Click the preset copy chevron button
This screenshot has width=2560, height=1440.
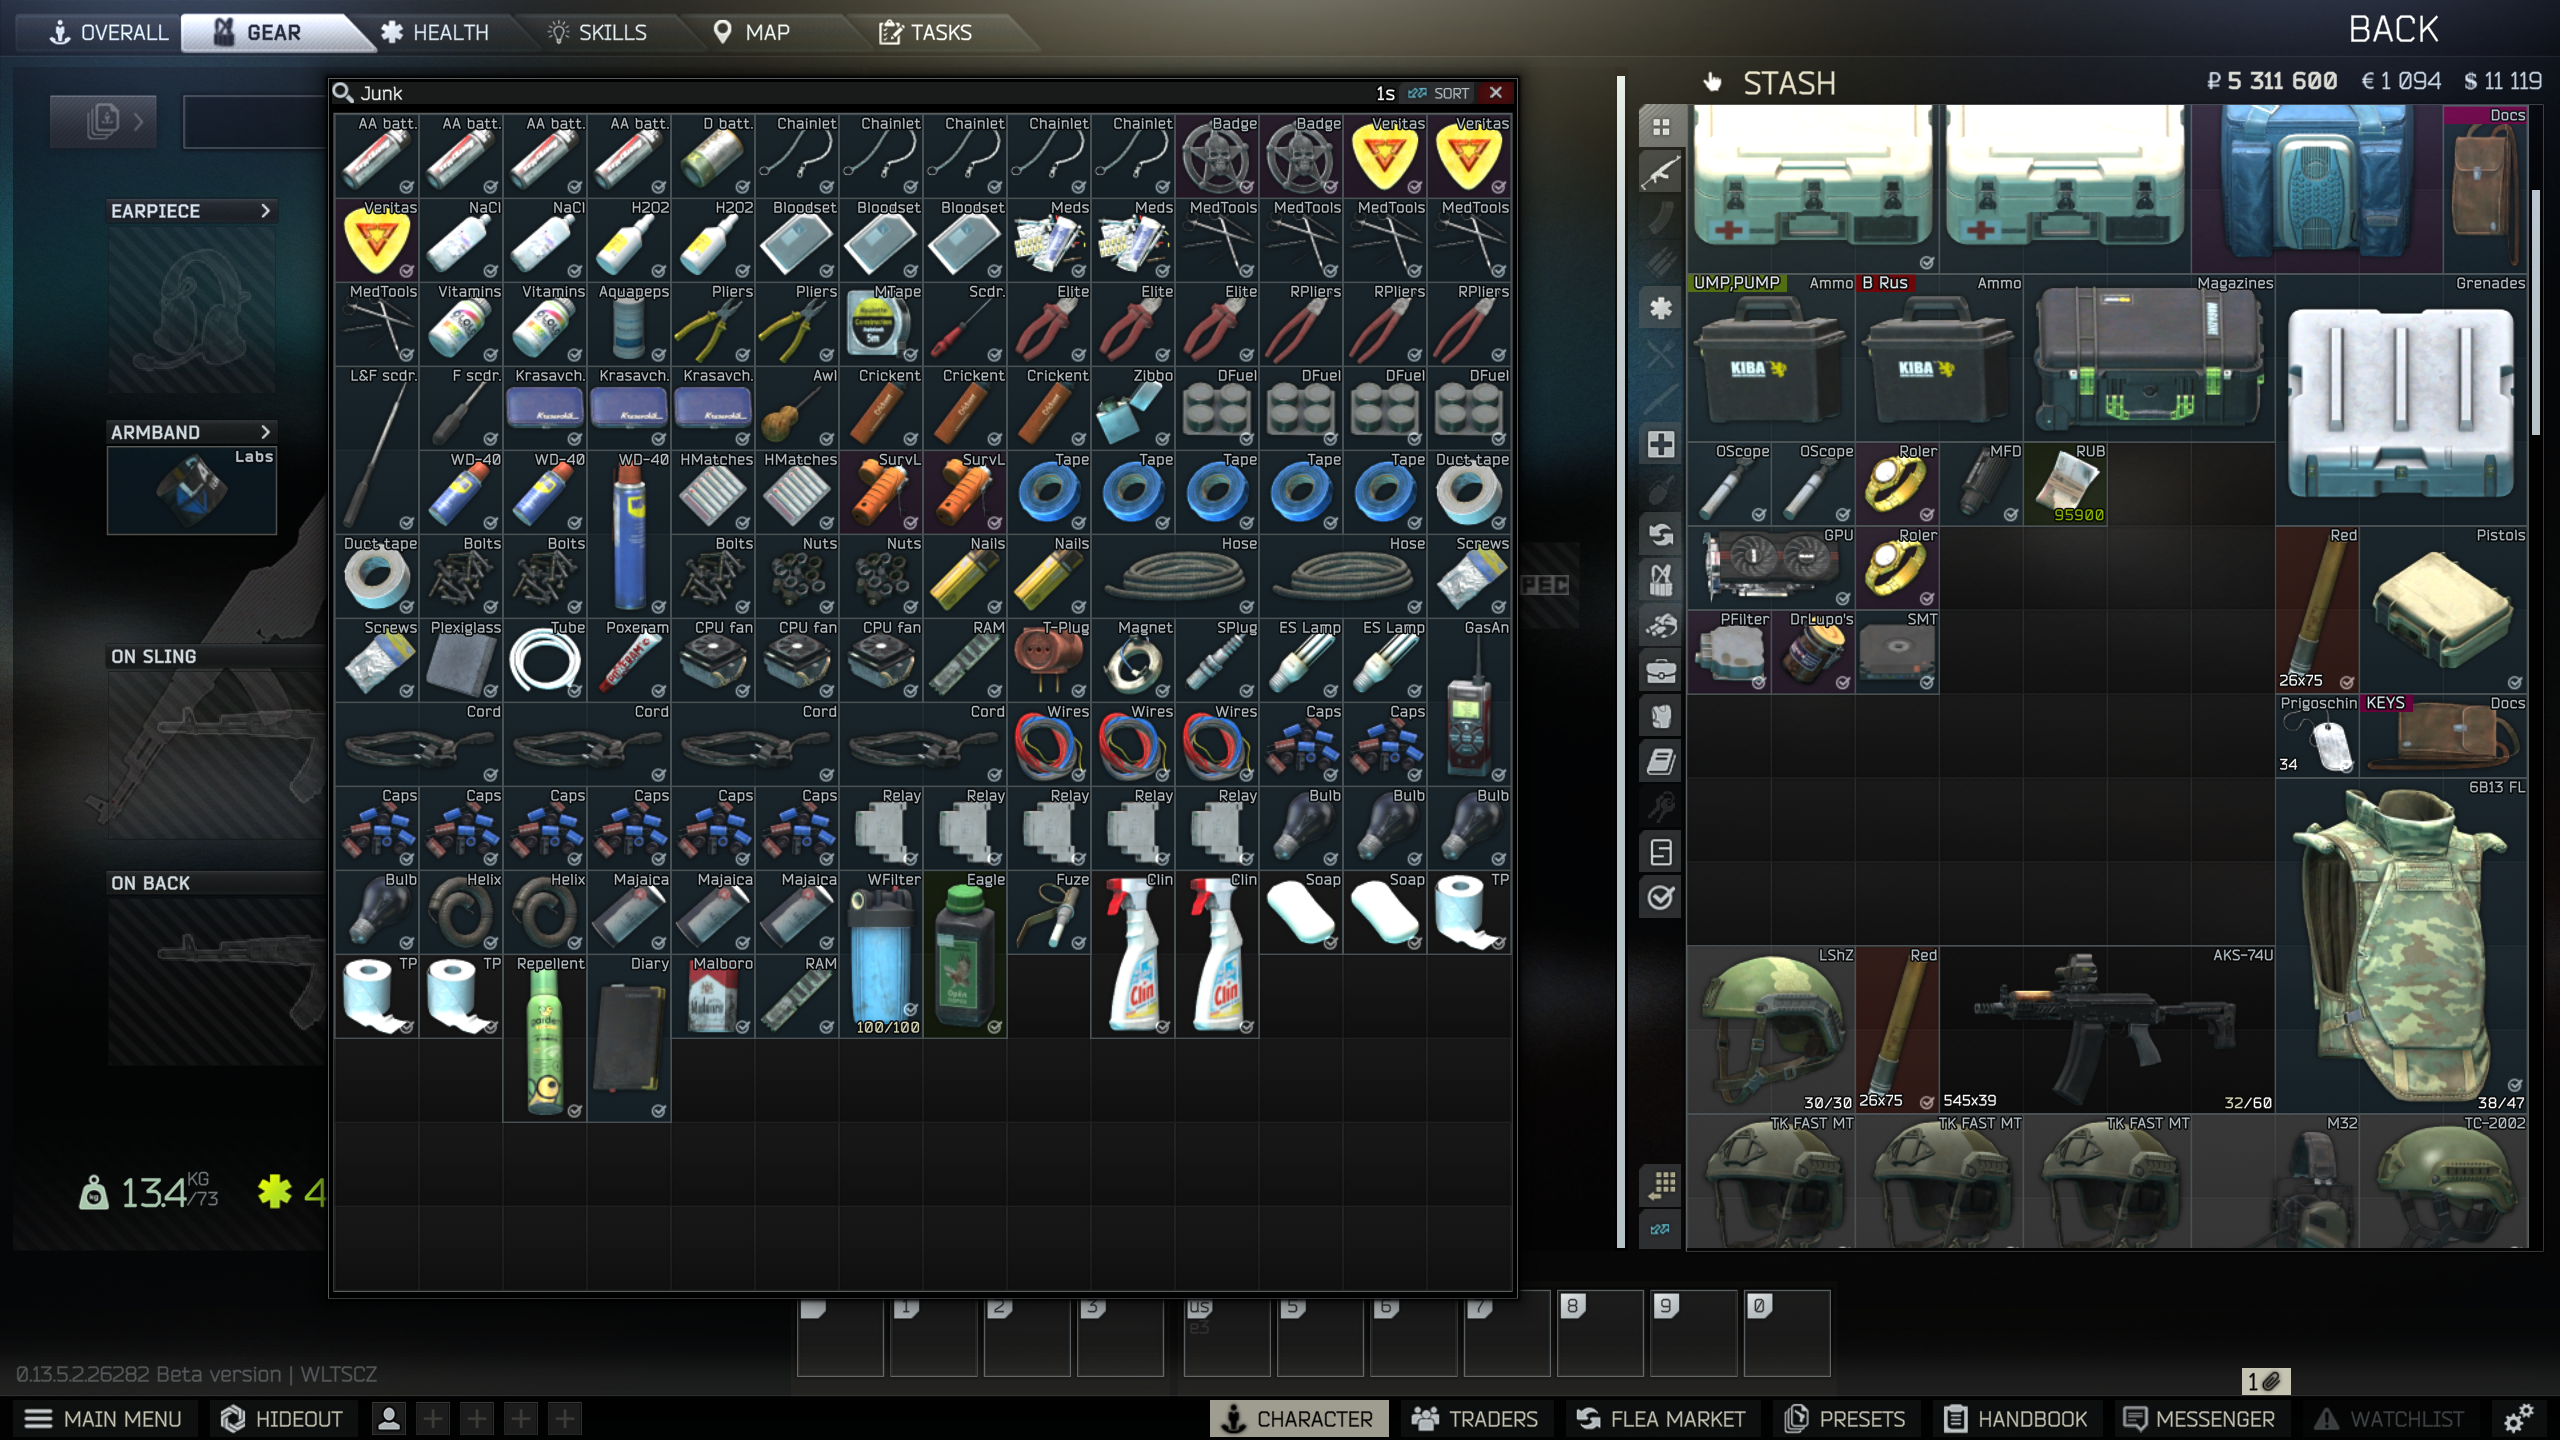click(x=104, y=122)
